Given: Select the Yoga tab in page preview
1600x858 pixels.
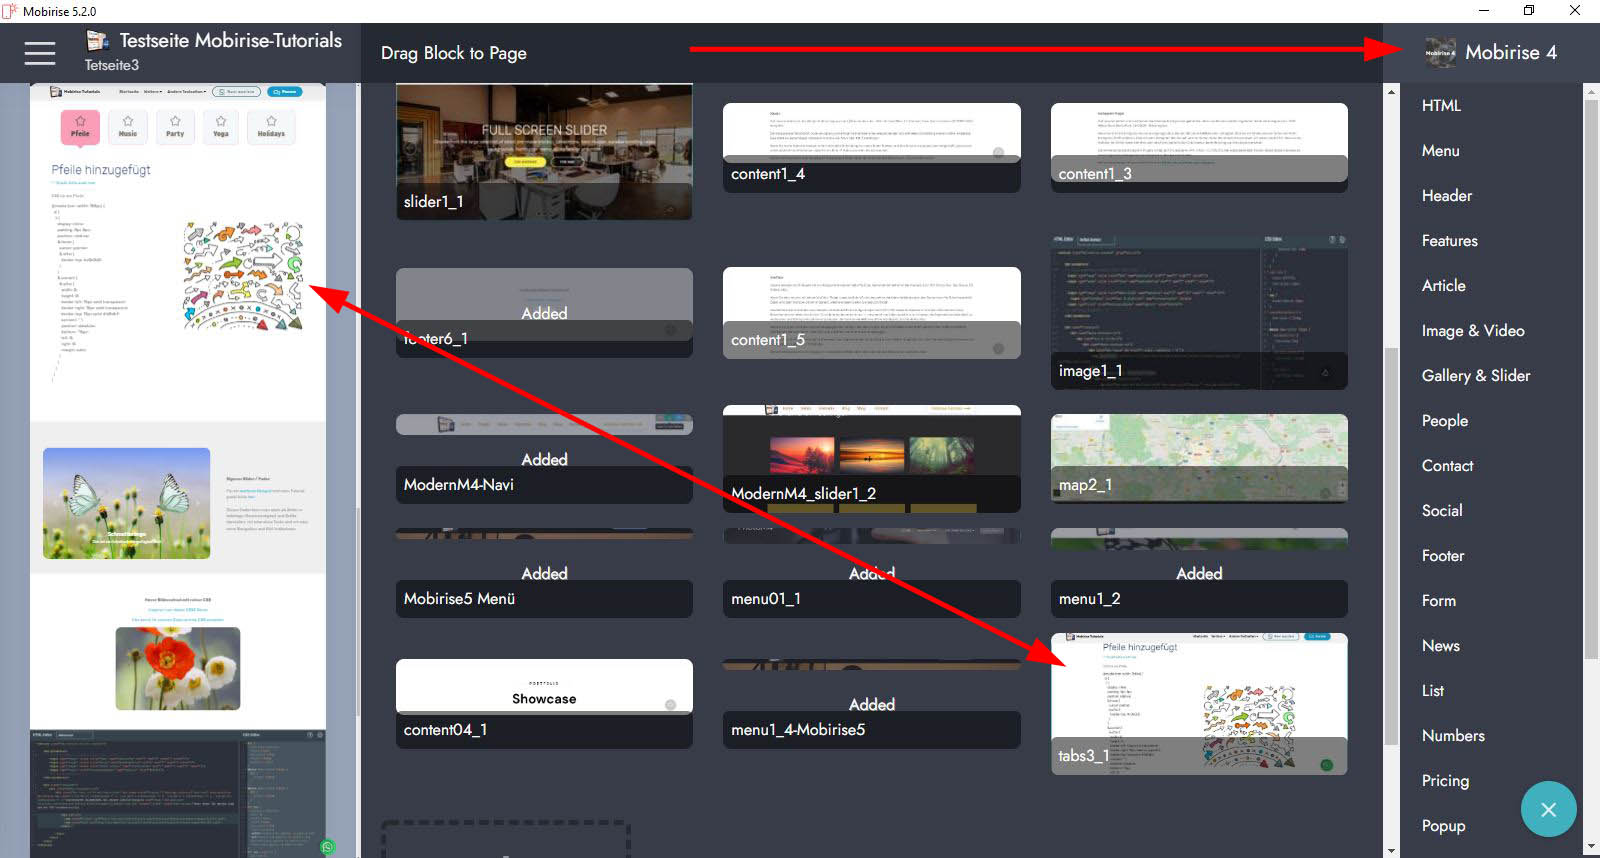Looking at the screenshot, I should point(221,127).
